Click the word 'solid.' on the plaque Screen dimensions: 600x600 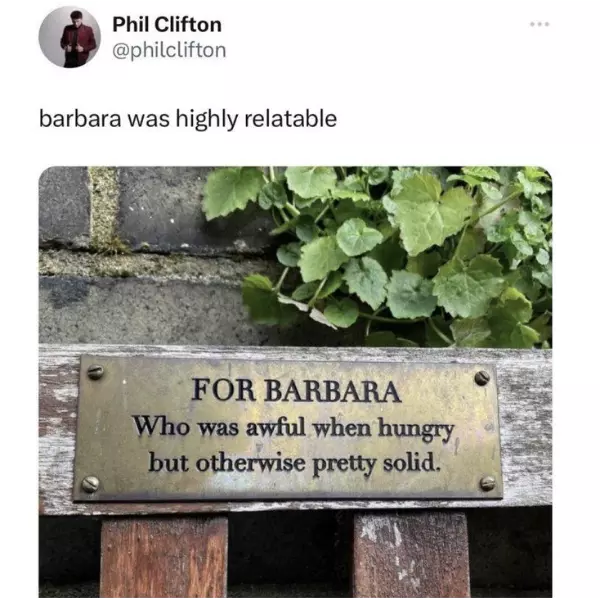click(x=412, y=462)
